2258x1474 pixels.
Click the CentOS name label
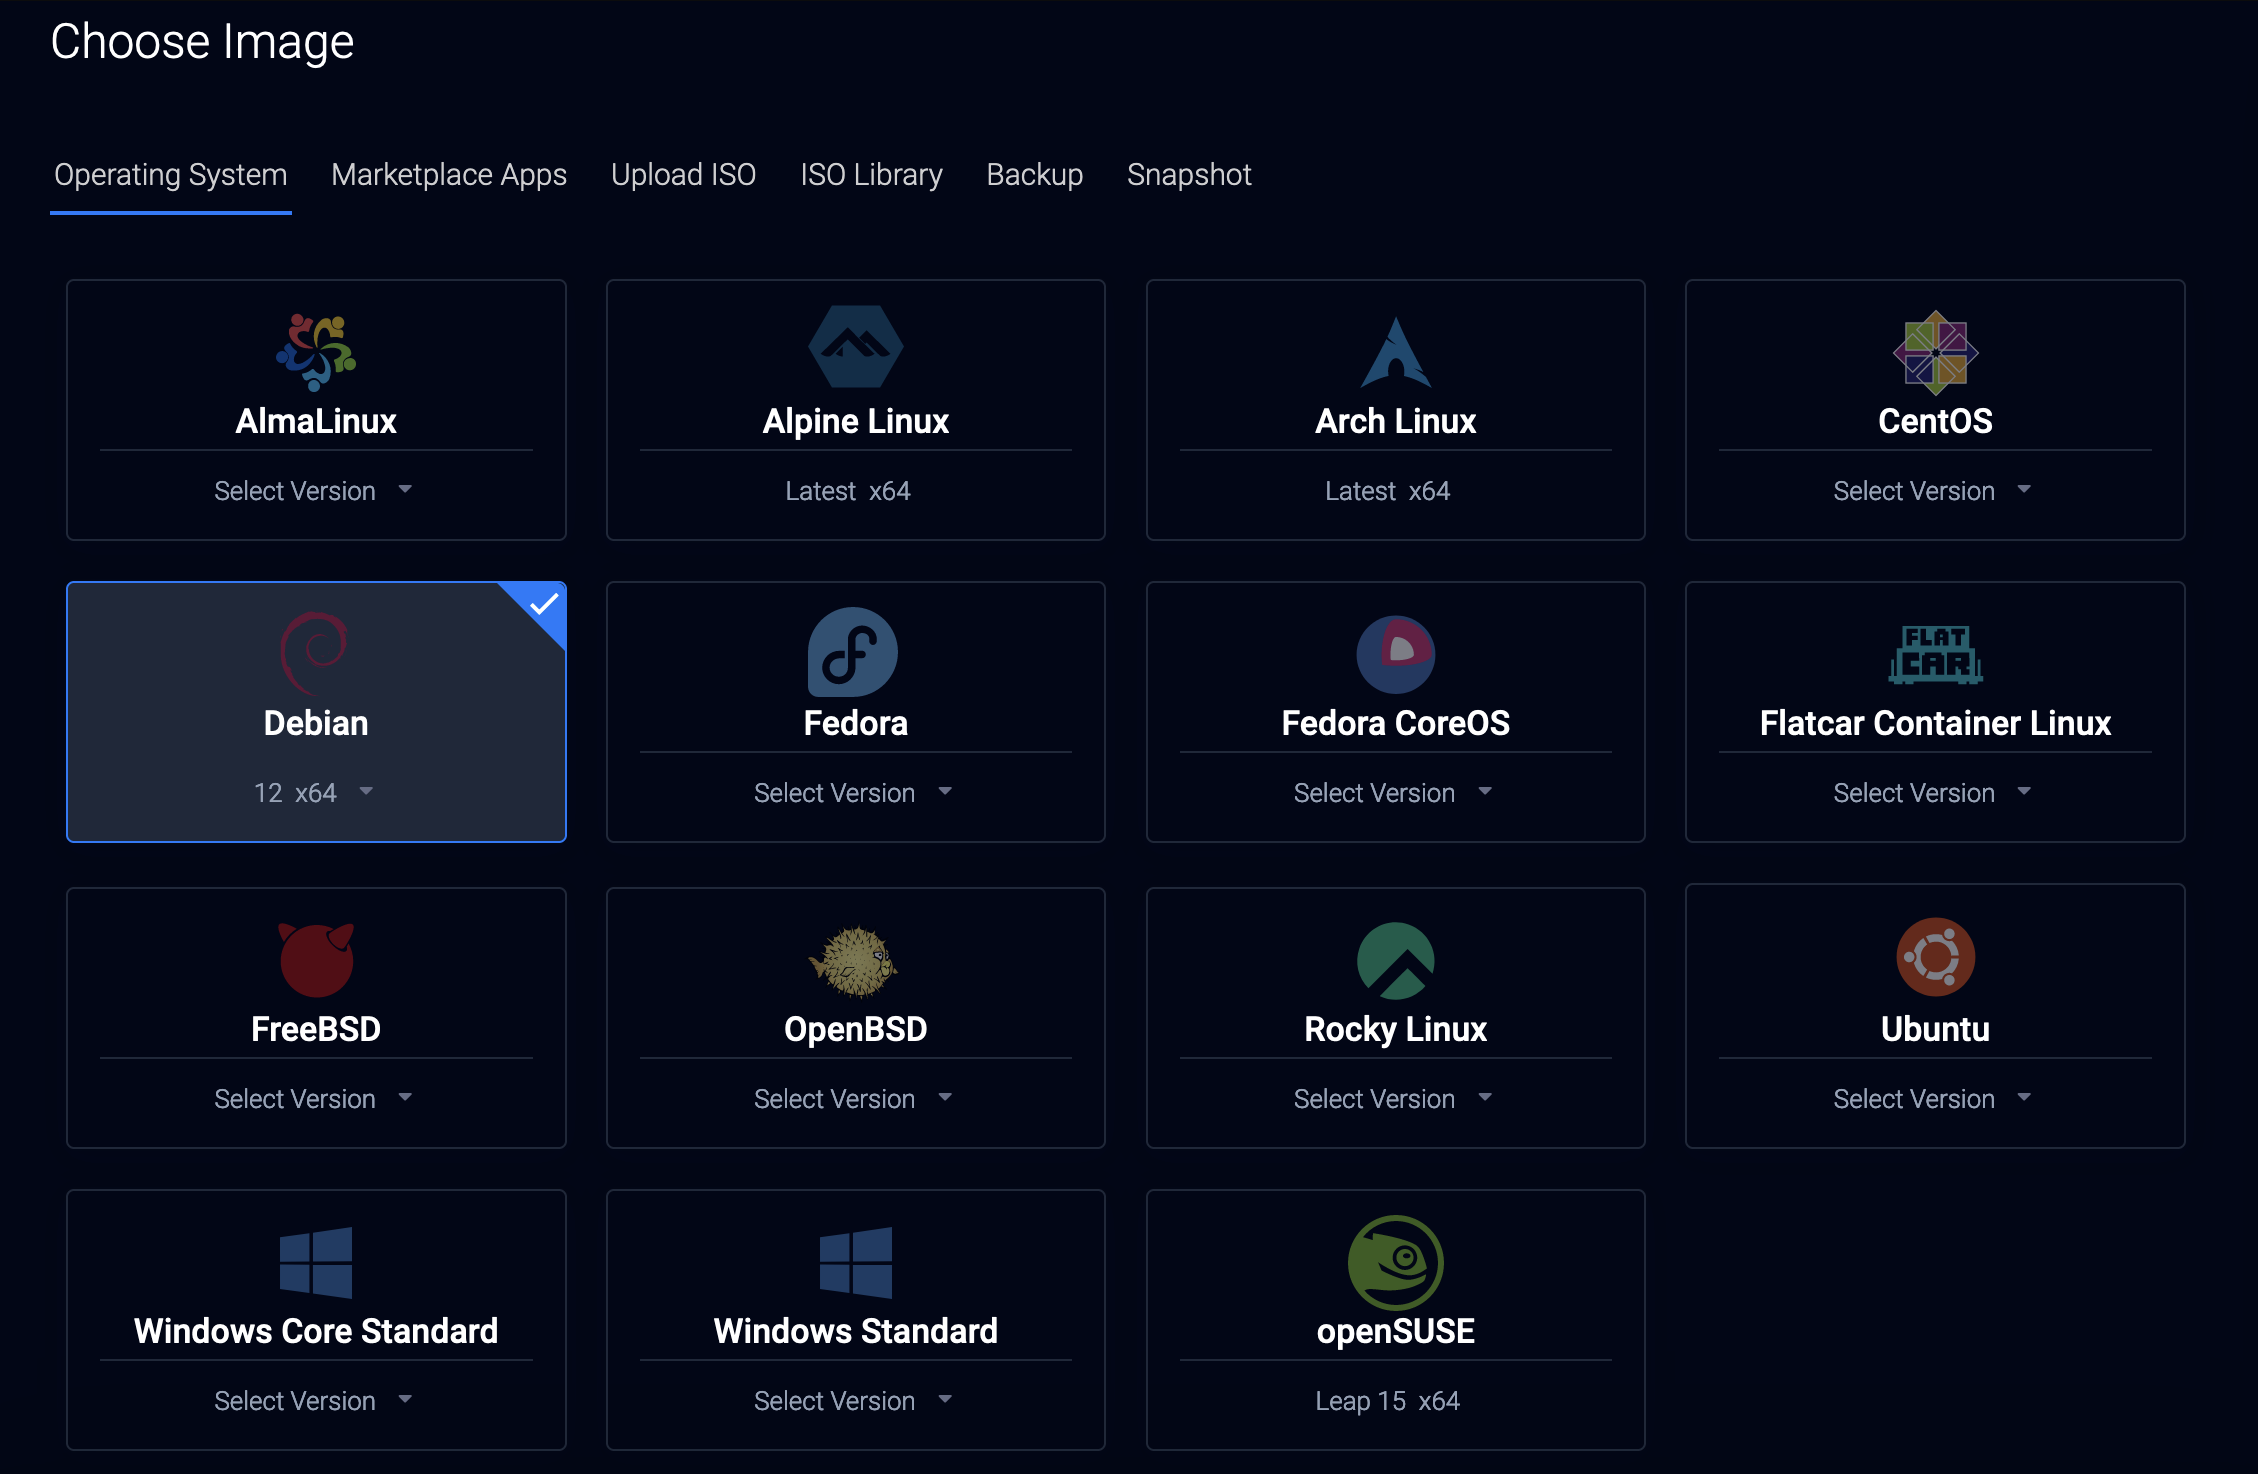click(1935, 421)
